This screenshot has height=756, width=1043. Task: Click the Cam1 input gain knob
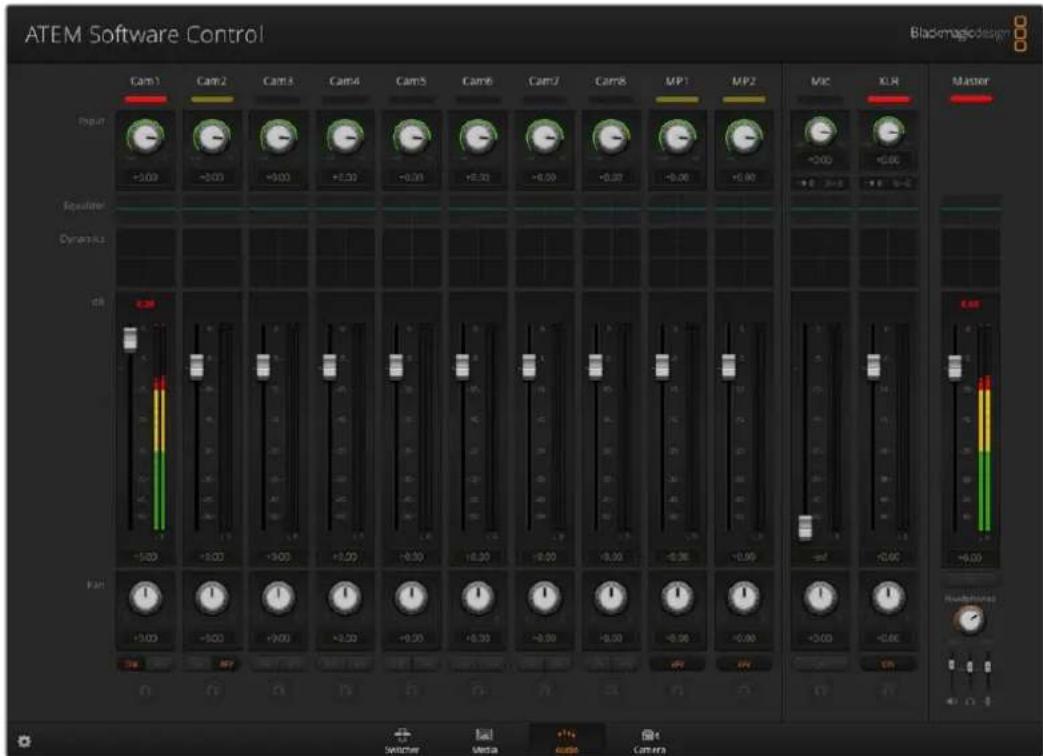click(x=145, y=138)
